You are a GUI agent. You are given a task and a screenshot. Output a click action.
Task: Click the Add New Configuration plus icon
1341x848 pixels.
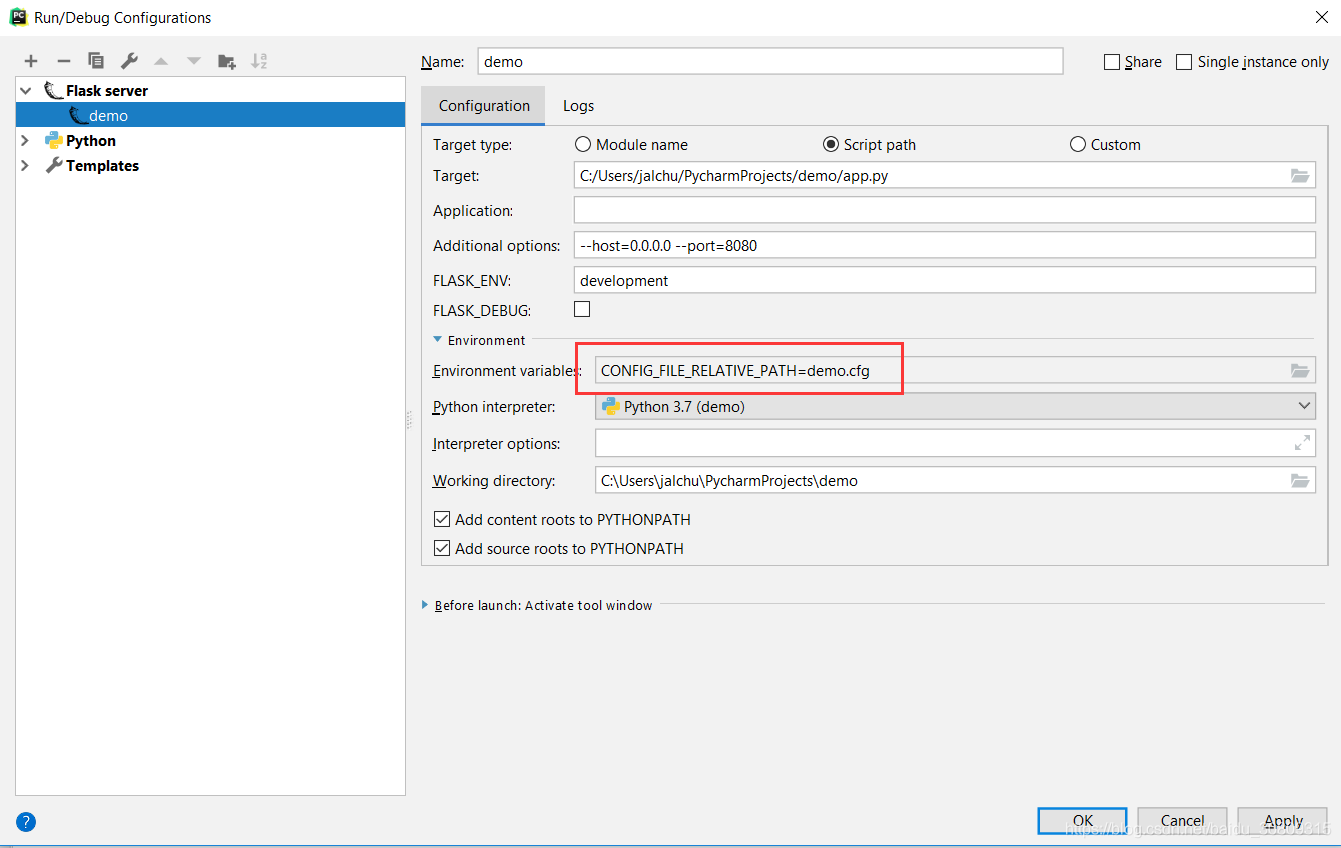coord(31,61)
